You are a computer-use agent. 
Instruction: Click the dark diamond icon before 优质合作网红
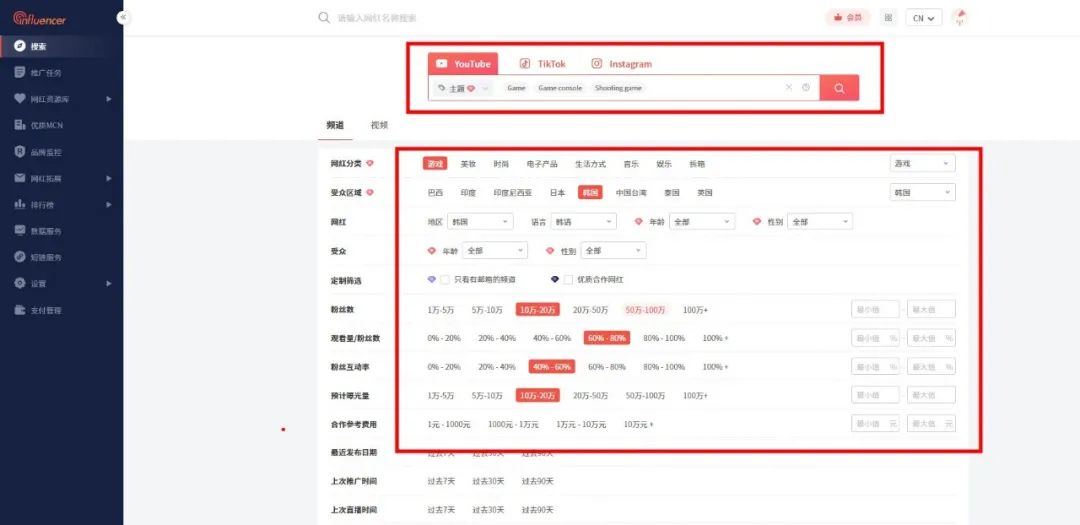coord(554,279)
